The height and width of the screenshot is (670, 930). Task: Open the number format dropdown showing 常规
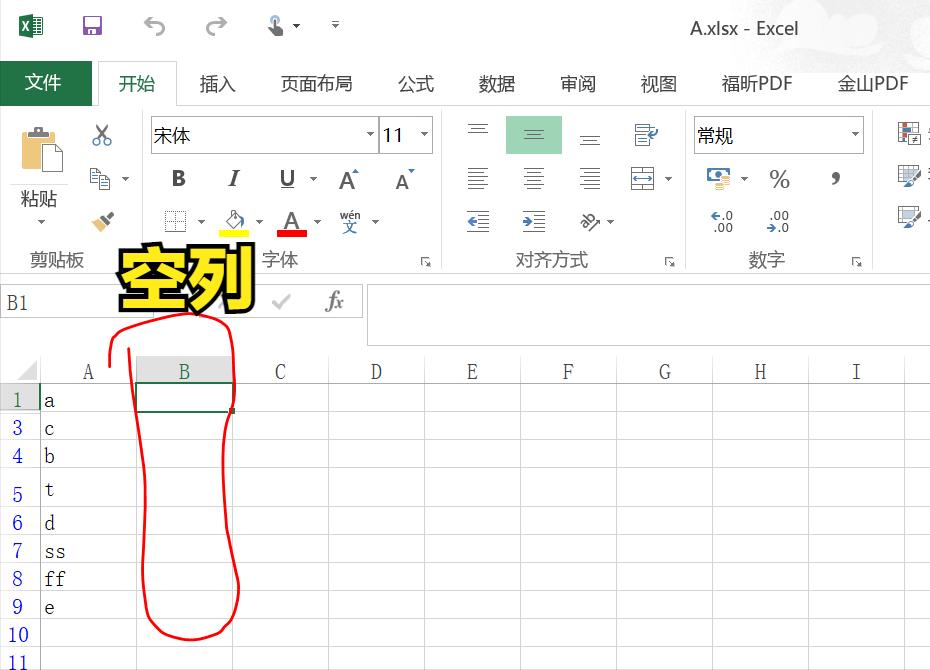point(855,134)
